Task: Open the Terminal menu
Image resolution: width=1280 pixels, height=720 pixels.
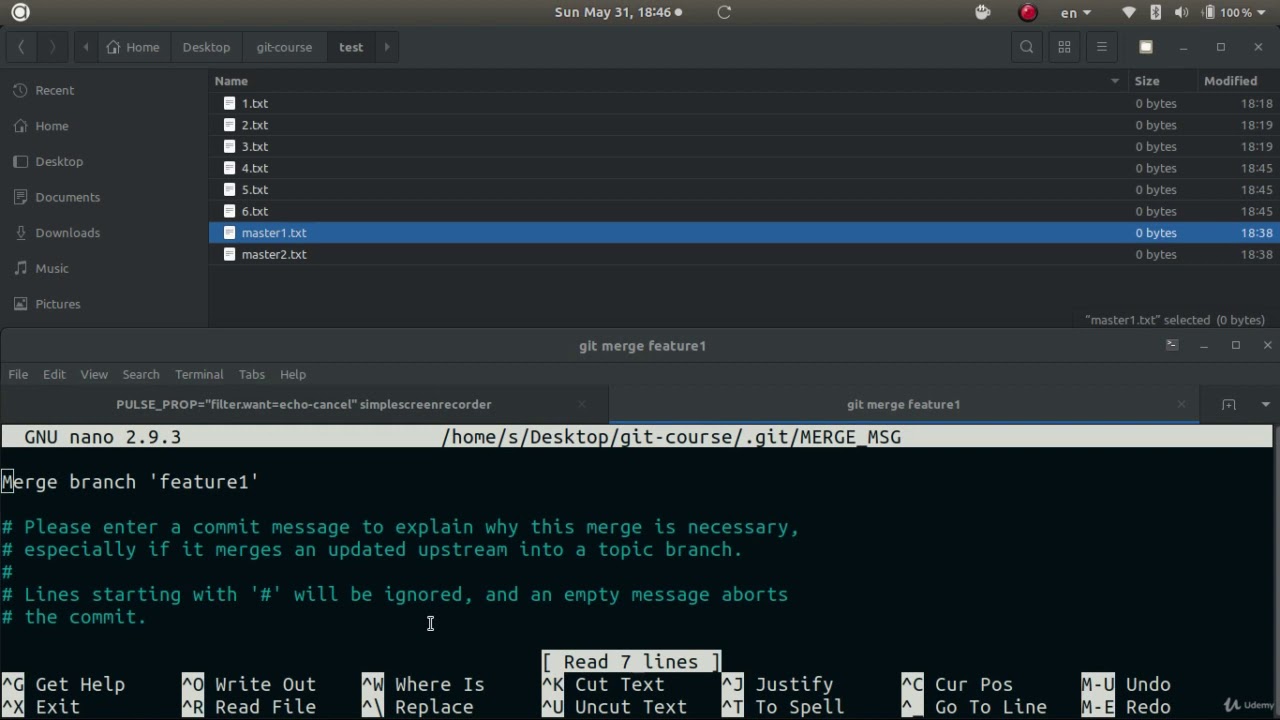Action: coord(199,374)
